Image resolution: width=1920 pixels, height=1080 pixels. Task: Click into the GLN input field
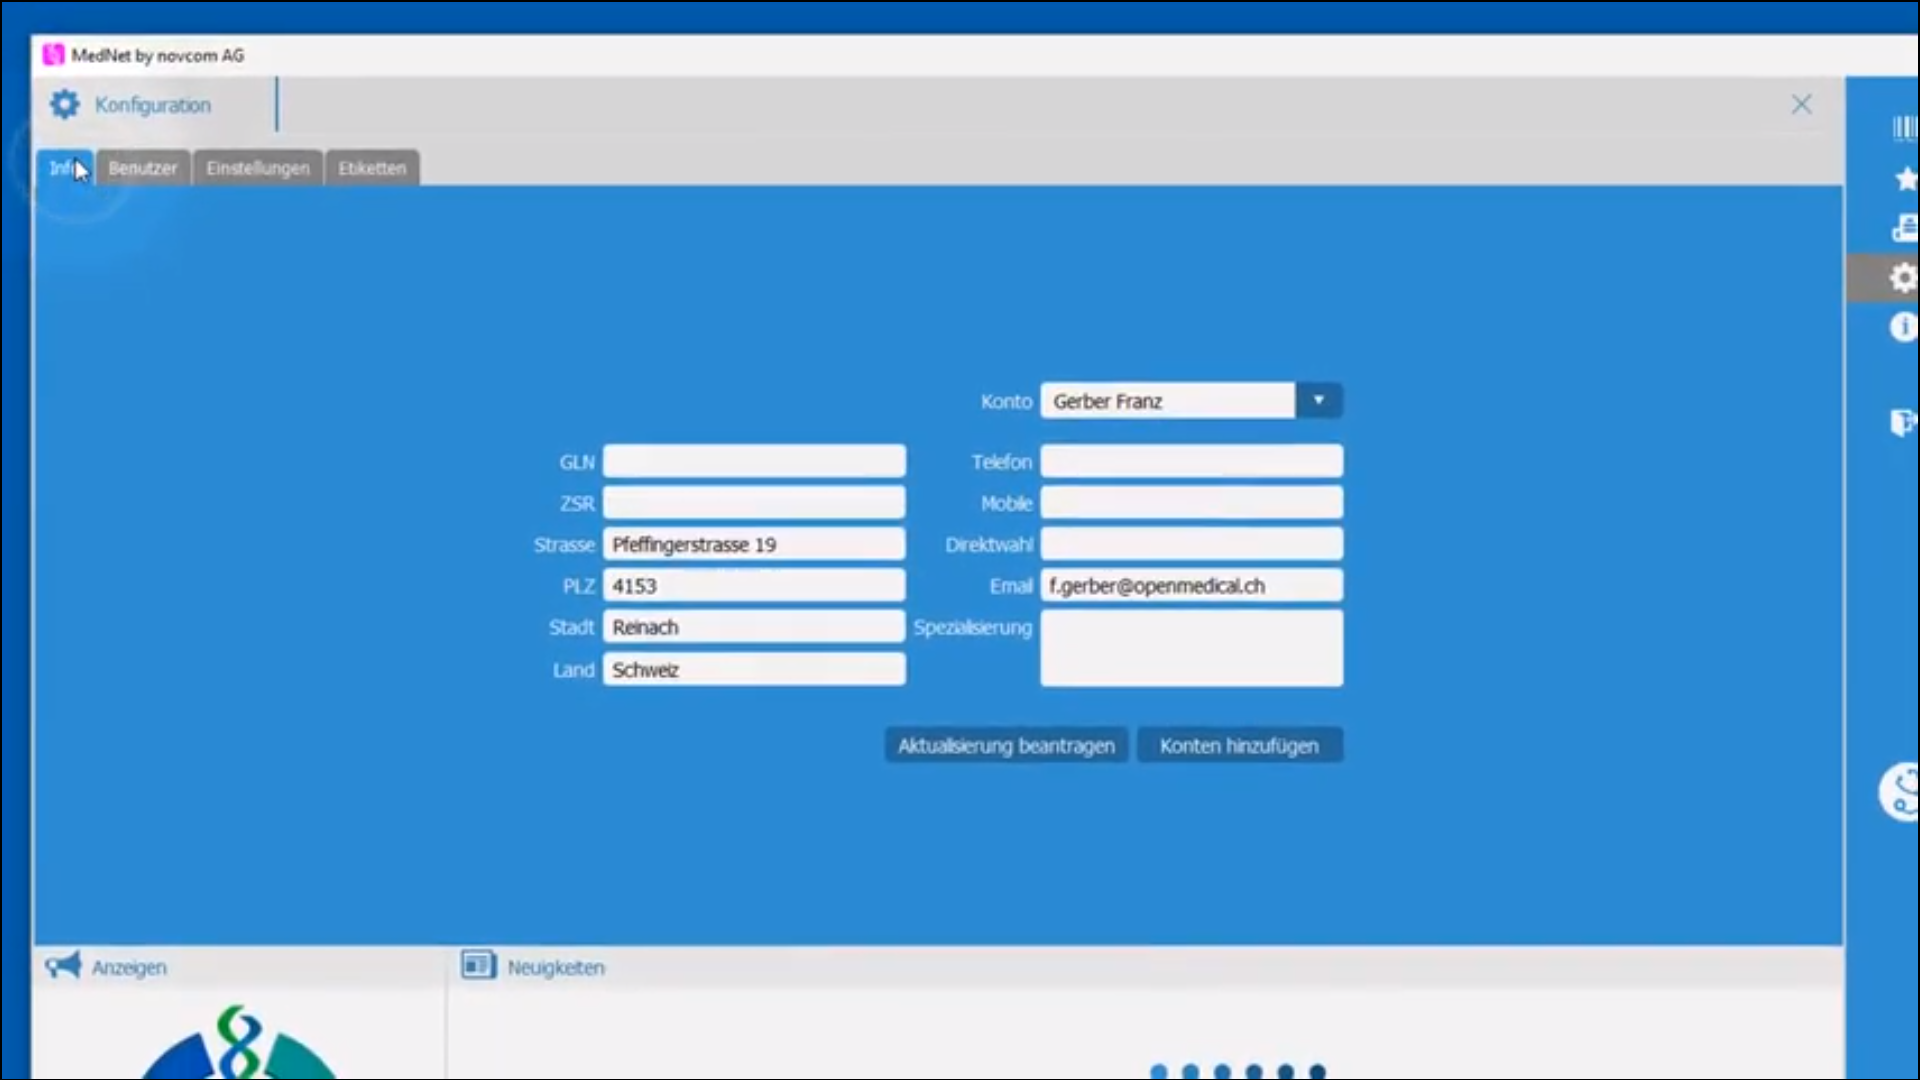754,462
